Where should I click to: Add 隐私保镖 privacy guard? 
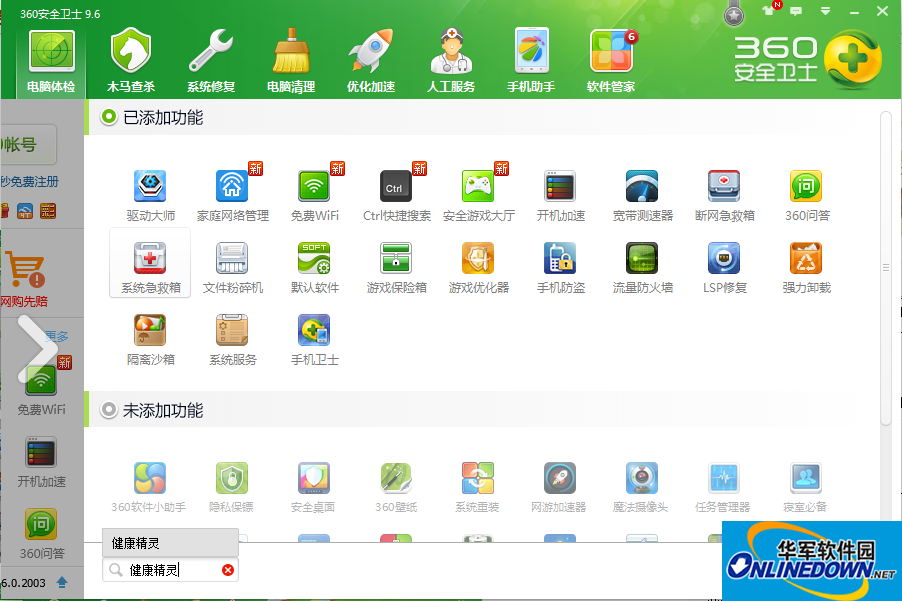click(231, 487)
